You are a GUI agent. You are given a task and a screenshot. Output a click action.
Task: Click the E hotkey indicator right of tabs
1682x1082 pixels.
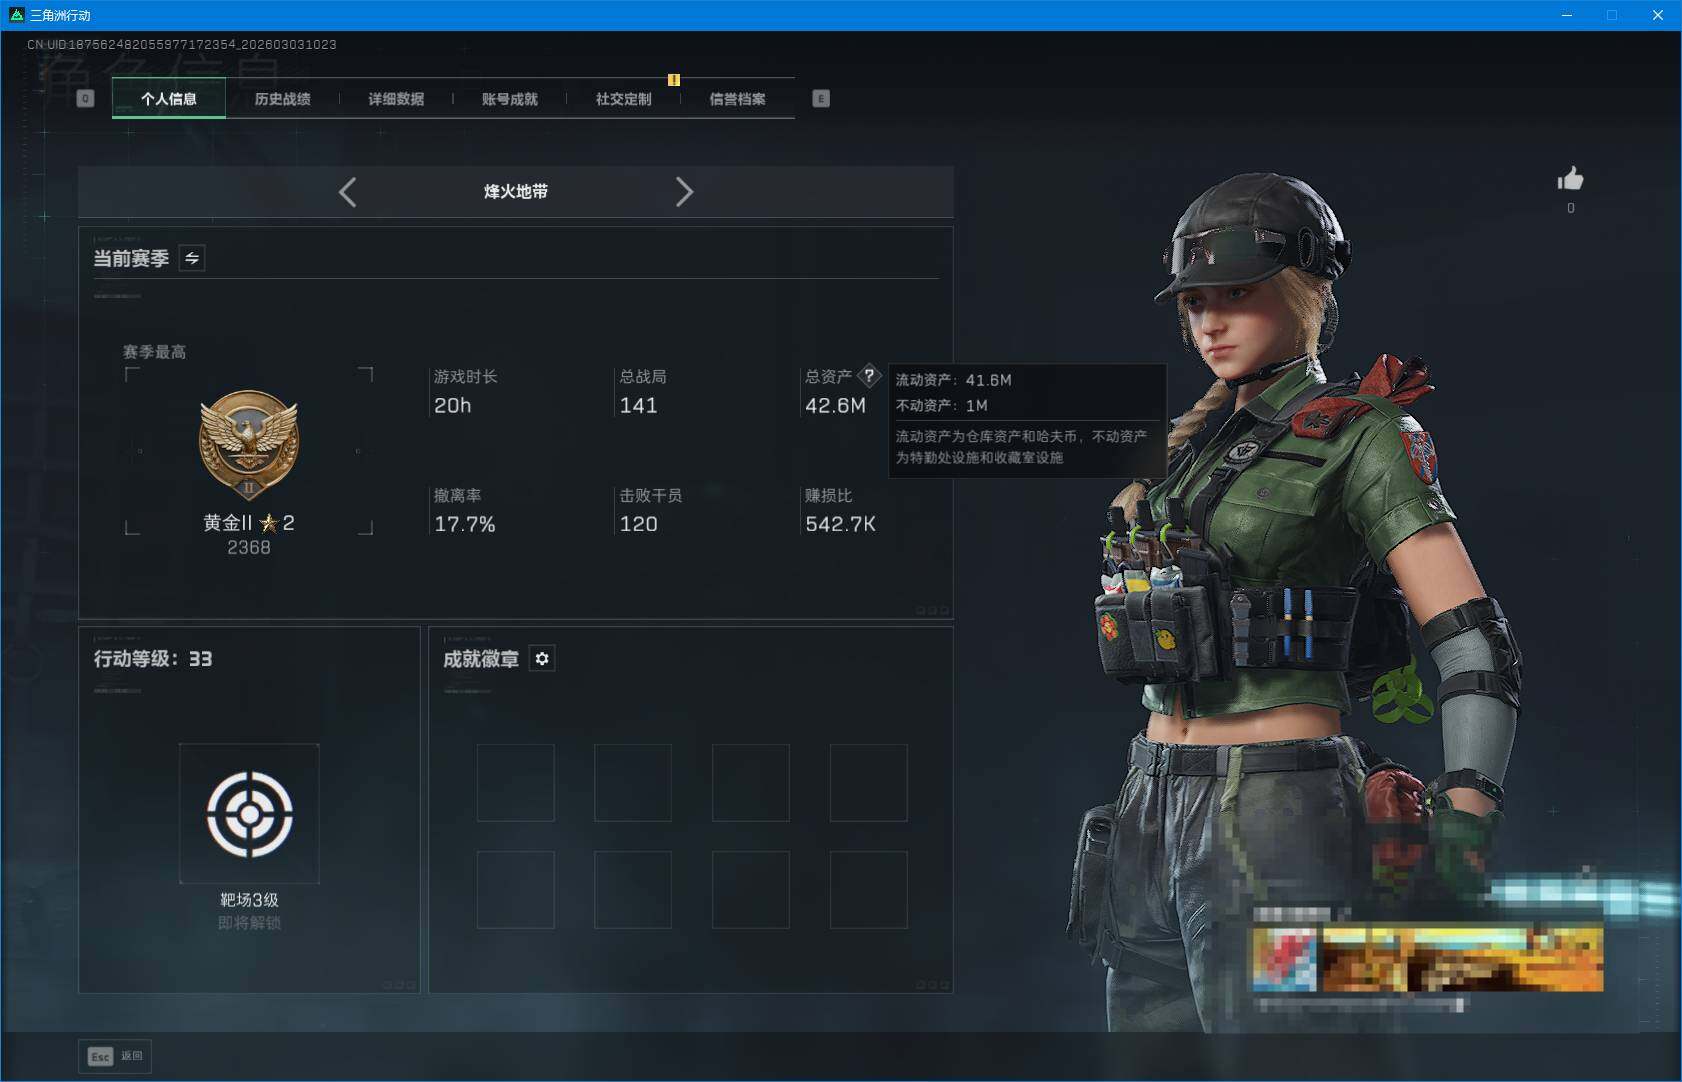pyautogui.click(x=822, y=98)
